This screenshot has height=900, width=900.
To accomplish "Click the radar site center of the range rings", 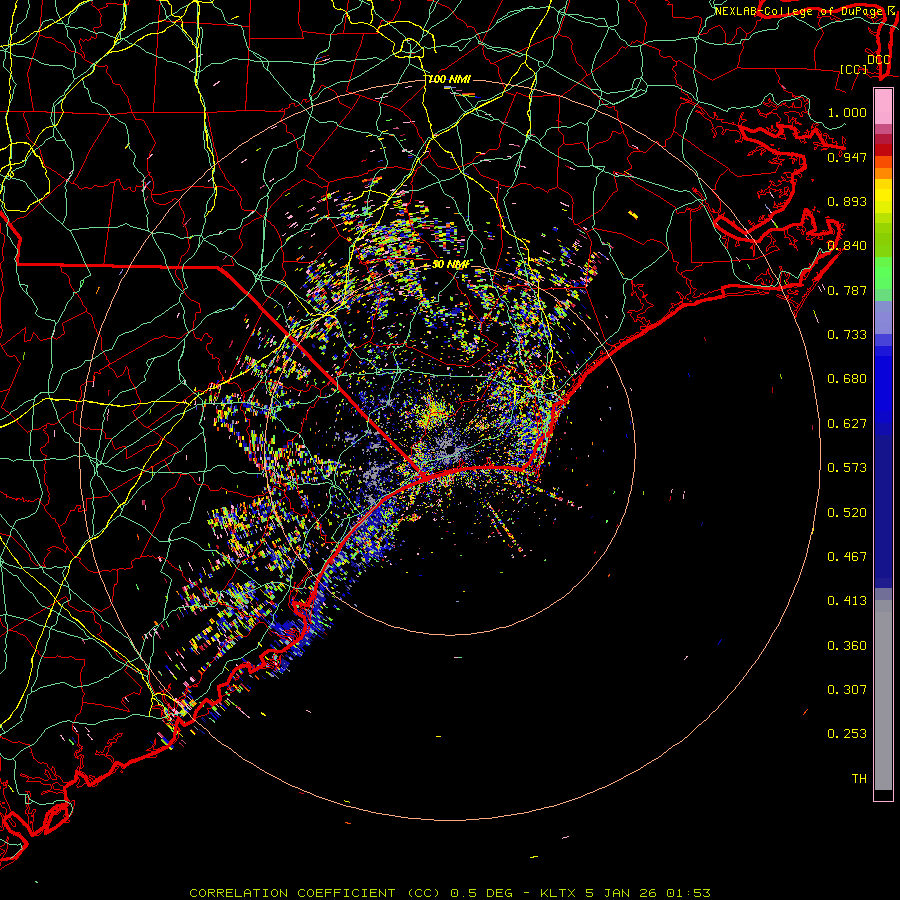I will coord(451,449).
